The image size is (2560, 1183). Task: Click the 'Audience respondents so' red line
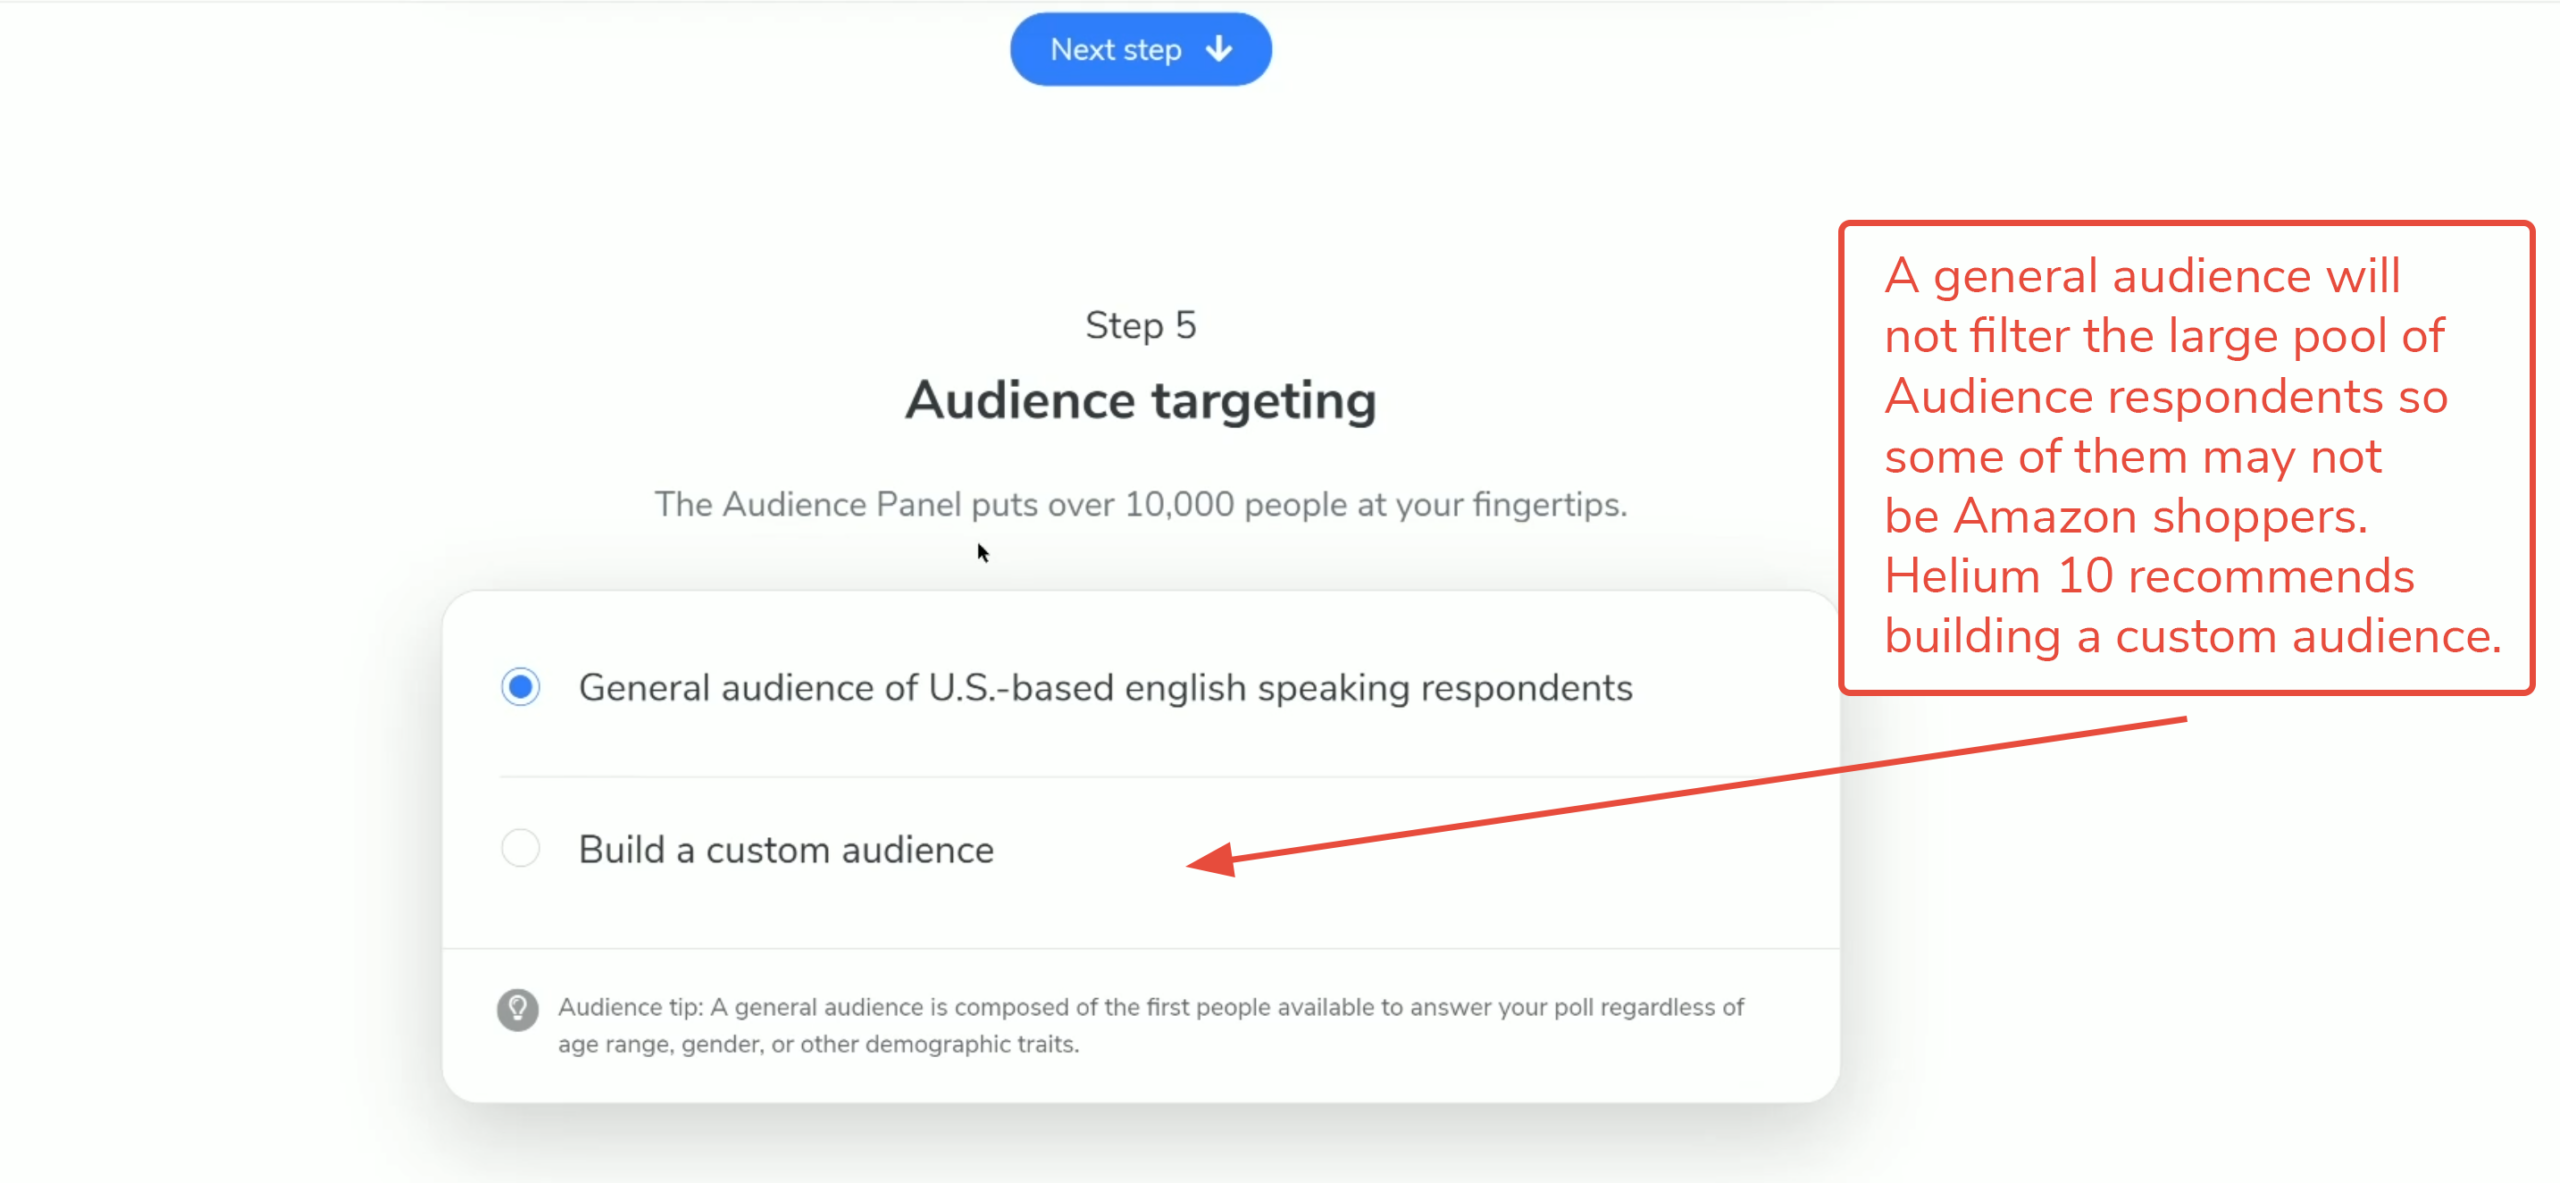point(2165,397)
